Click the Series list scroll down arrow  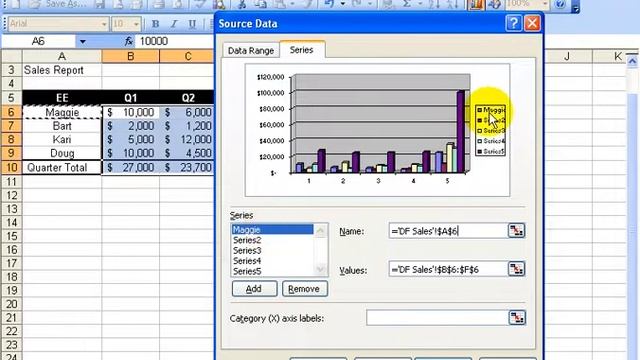tap(320, 269)
